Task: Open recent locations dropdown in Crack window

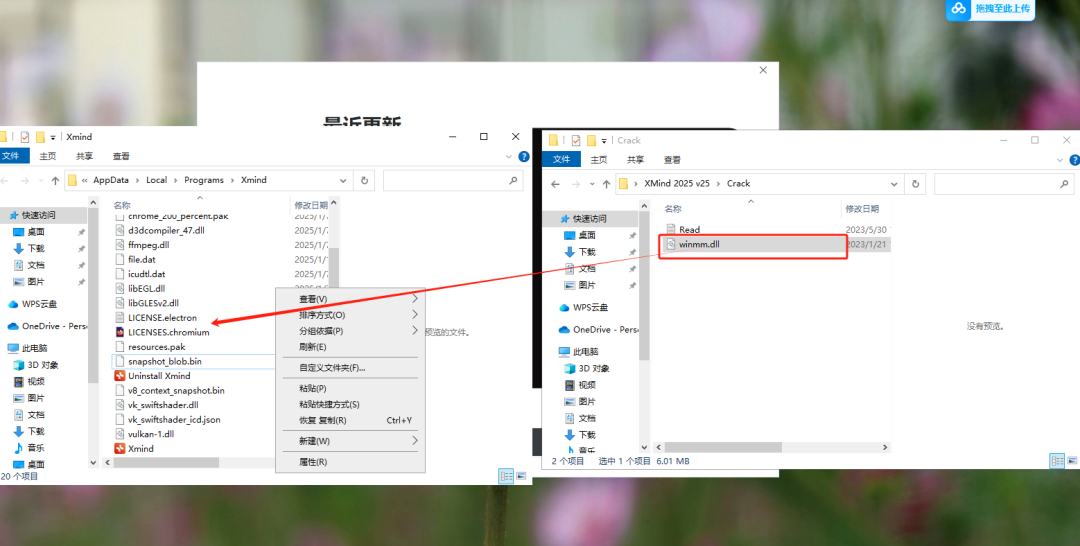Action: (x=592, y=184)
